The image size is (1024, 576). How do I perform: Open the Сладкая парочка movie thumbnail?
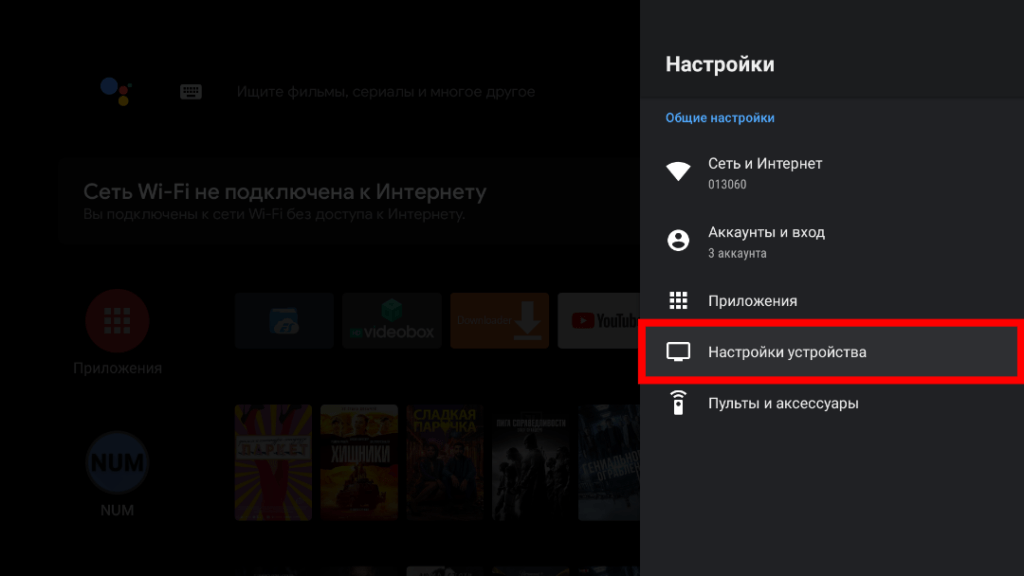tap(444, 461)
